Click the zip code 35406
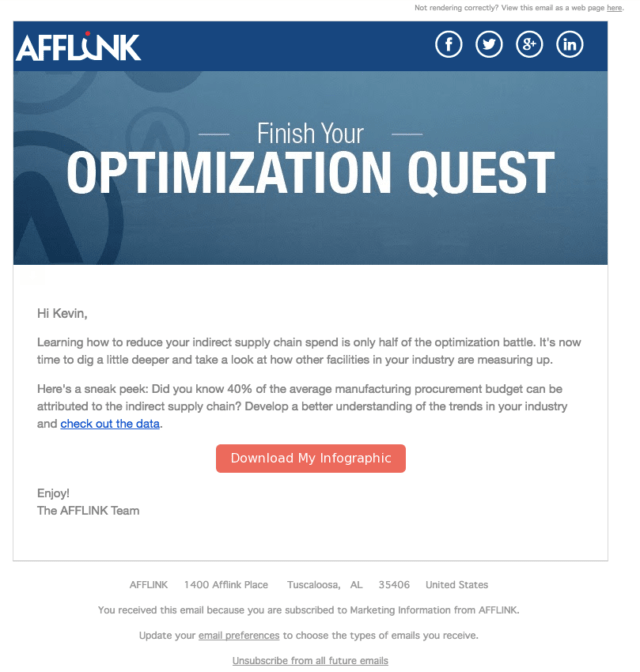Screen dimensions: 640x672 tap(394, 584)
